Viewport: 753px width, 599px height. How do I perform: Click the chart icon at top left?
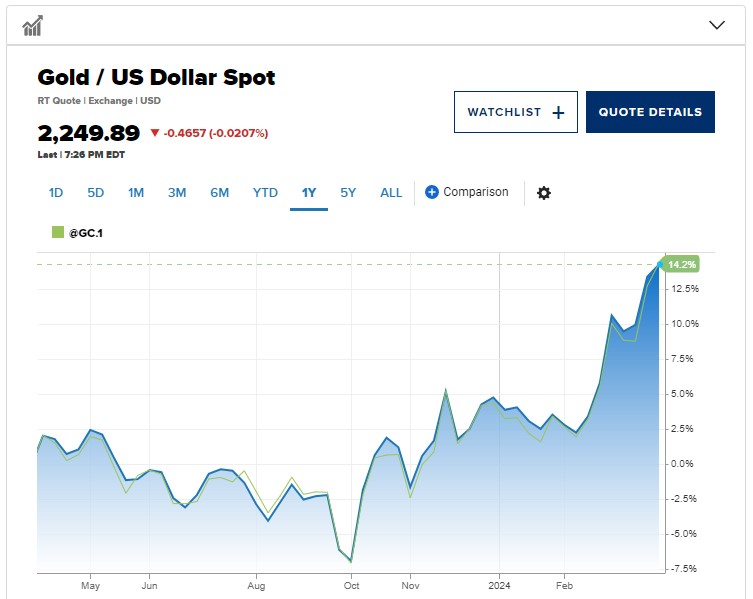tap(32, 25)
